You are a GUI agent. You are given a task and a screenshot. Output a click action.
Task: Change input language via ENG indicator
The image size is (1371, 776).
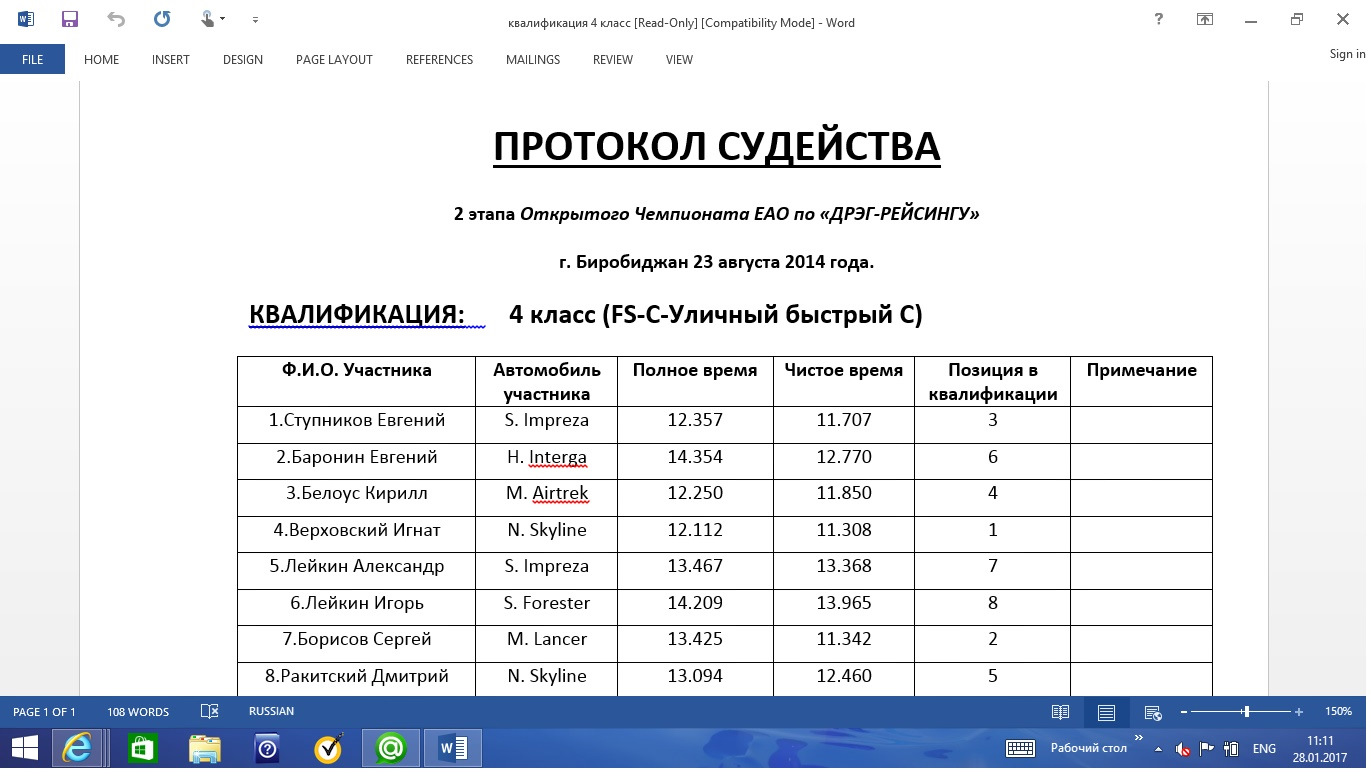pyautogui.click(x=1264, y=747)
